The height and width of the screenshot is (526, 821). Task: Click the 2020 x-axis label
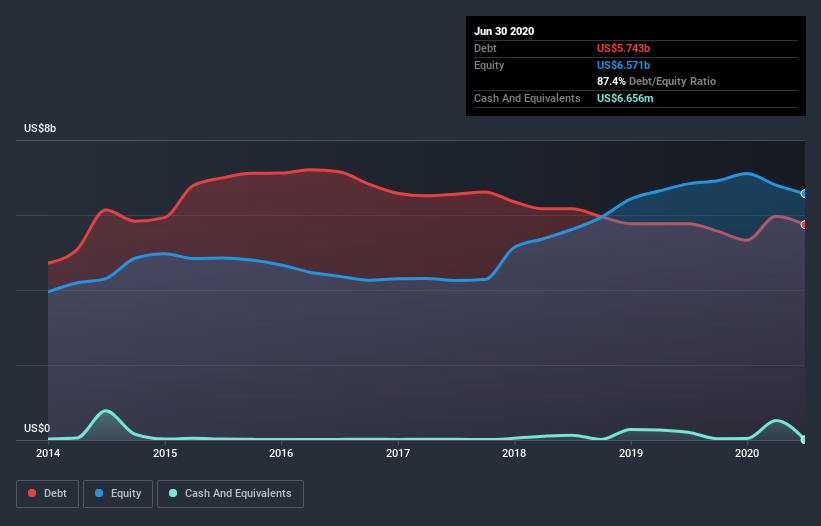point(747,453)
